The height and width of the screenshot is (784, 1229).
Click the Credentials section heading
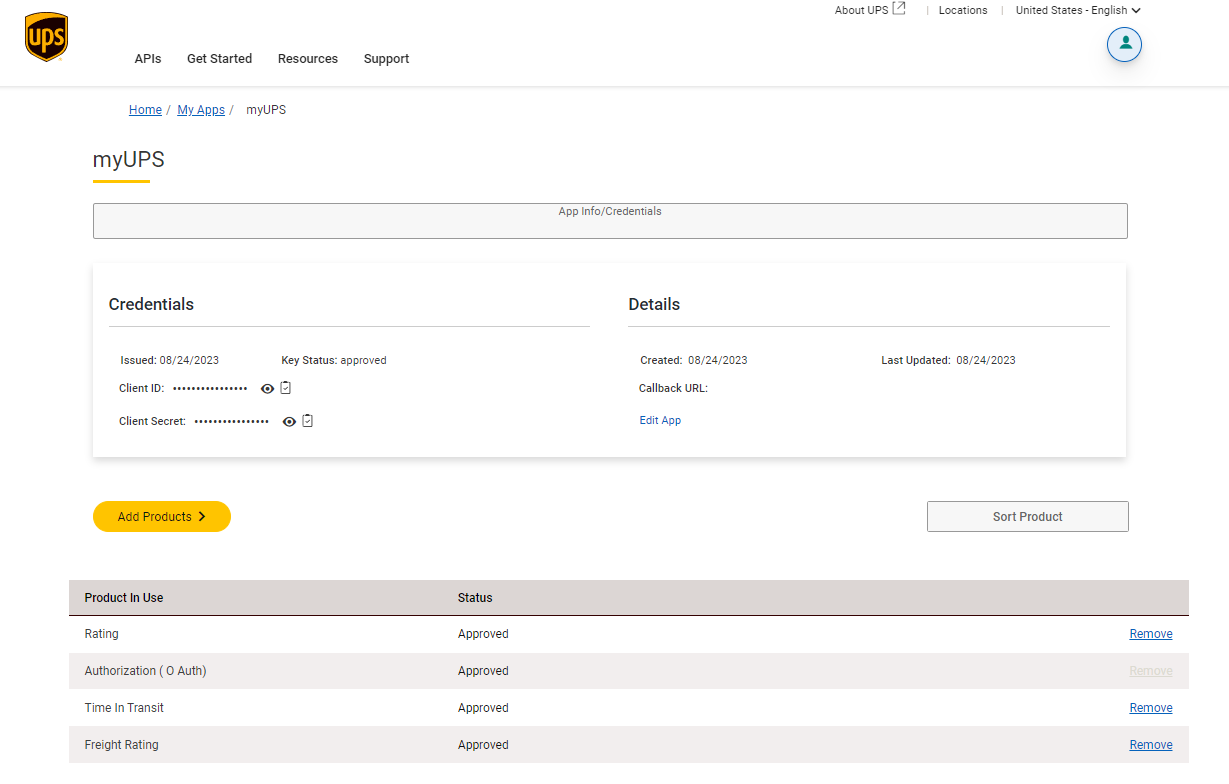point(151,304)
